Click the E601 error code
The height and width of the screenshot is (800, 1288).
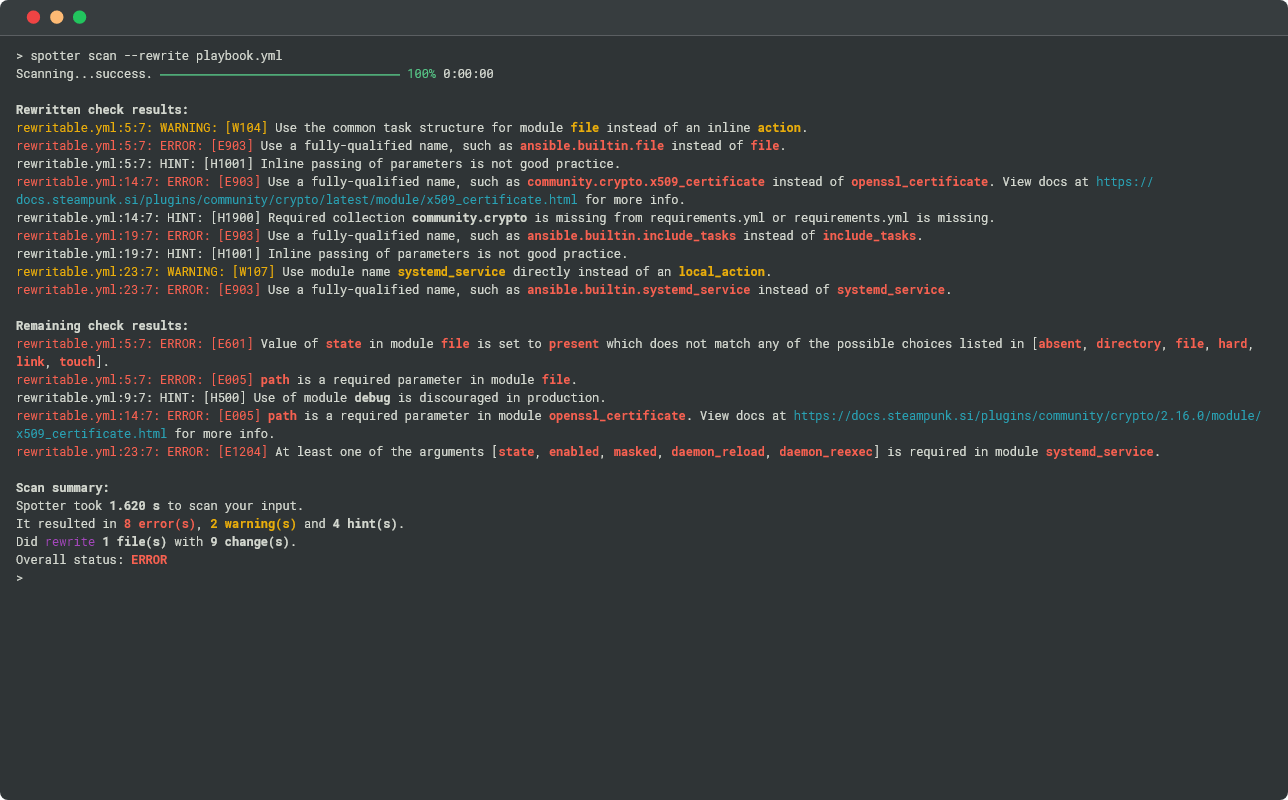pyautogui.click(x=231, y=344)
